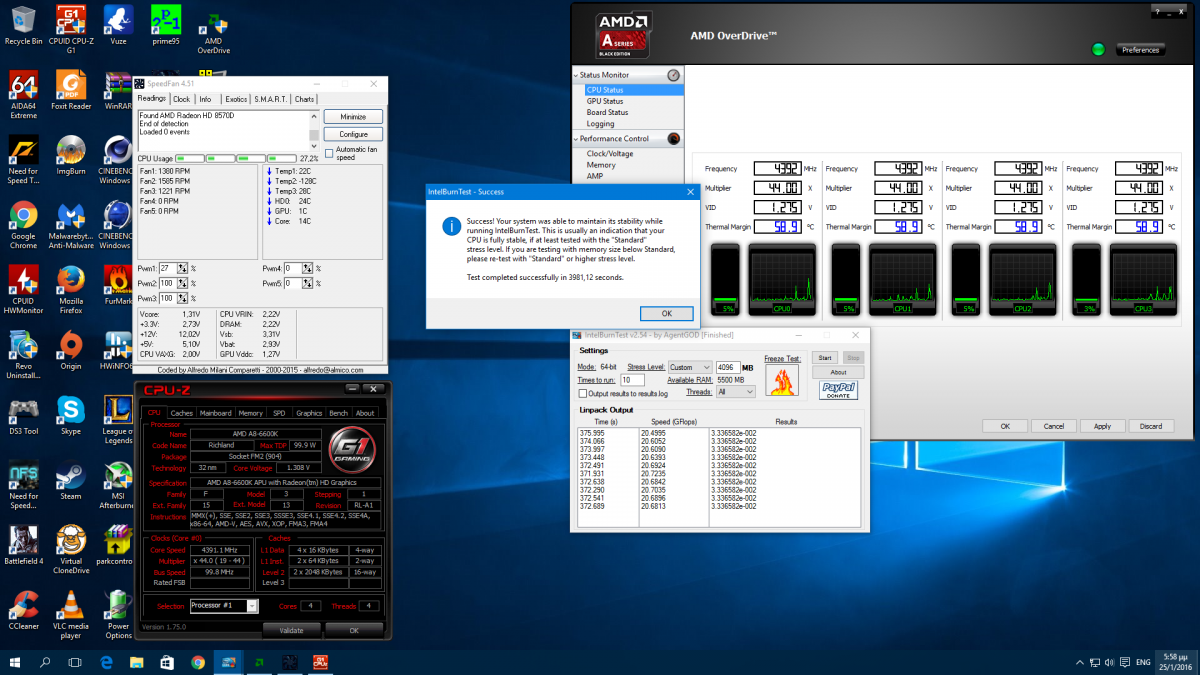
Task: Launch Origin from the desktop
Action: coord(71,350)
